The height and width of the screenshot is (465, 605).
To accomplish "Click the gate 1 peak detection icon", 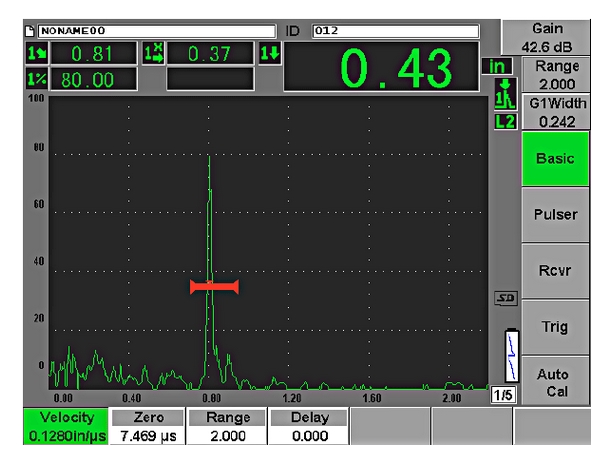I will tap(505, 94).
